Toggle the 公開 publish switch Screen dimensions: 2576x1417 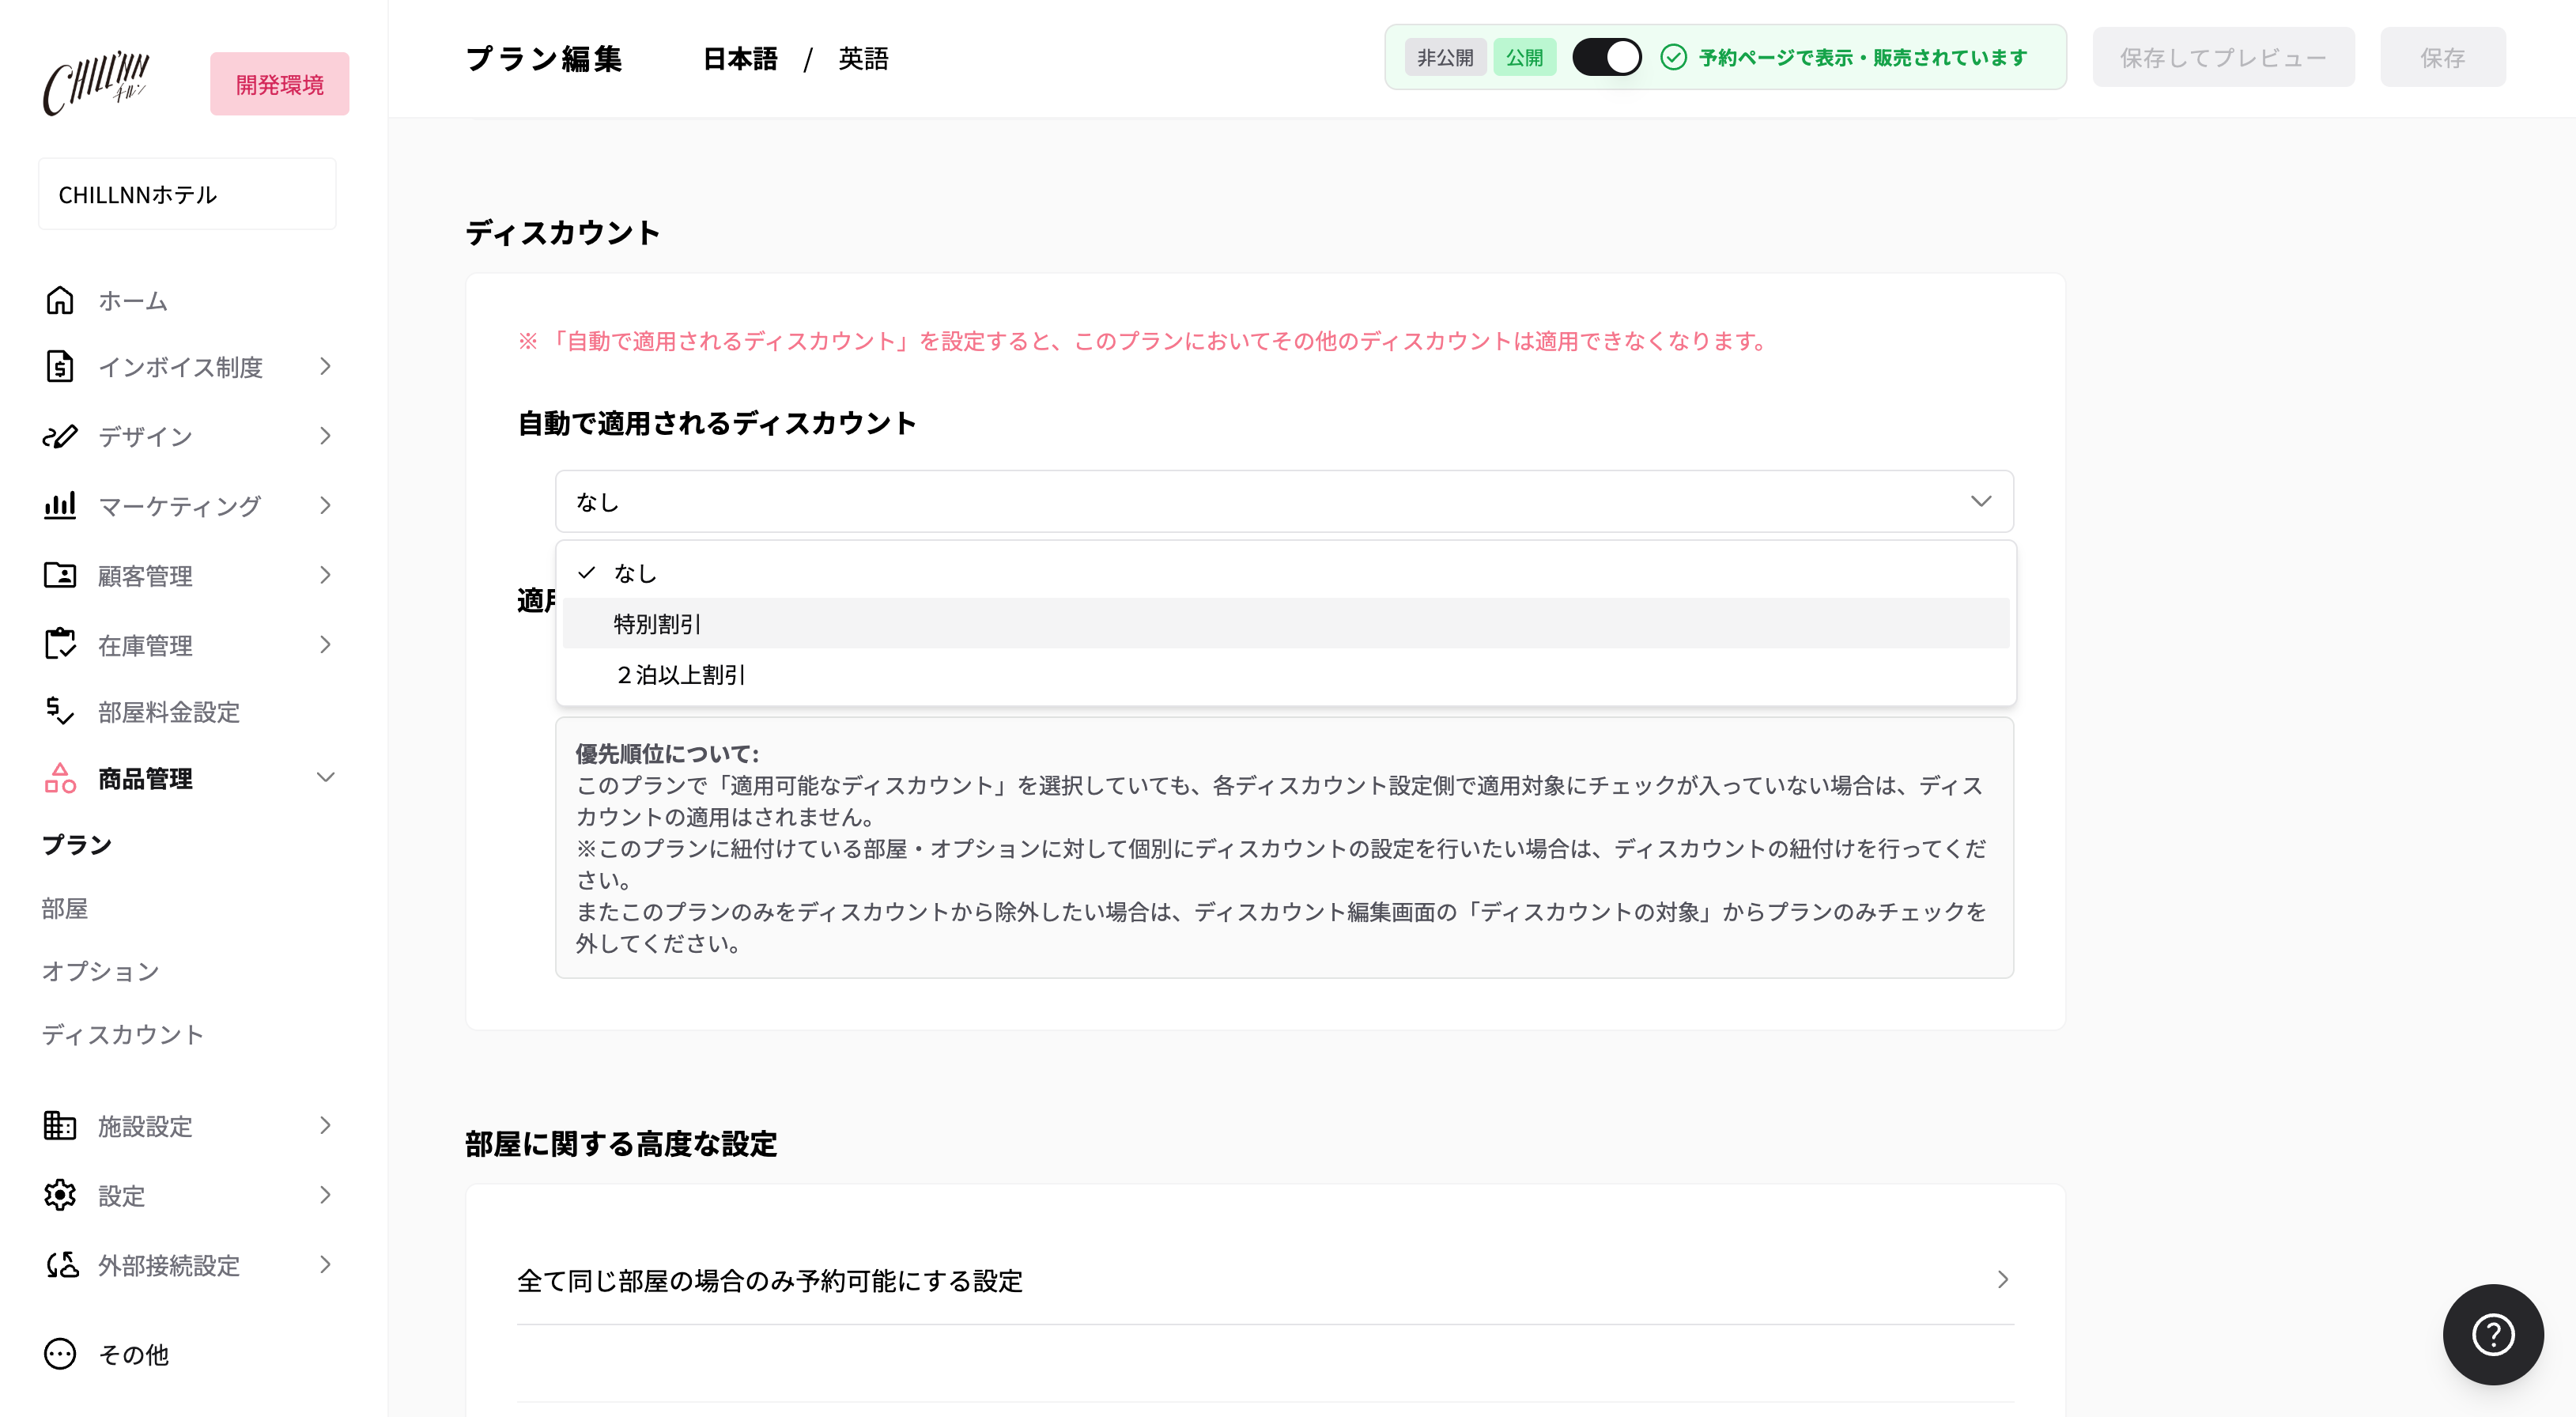1606,57
